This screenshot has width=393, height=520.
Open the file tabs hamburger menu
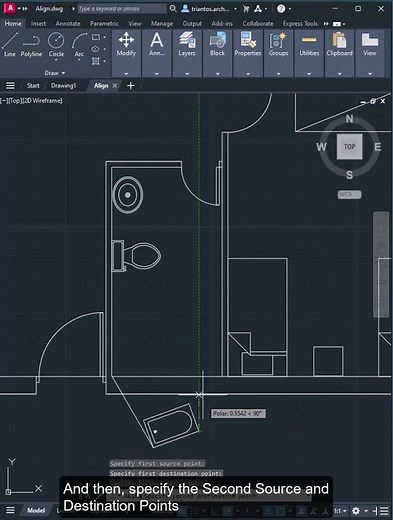tap(10, 86)
